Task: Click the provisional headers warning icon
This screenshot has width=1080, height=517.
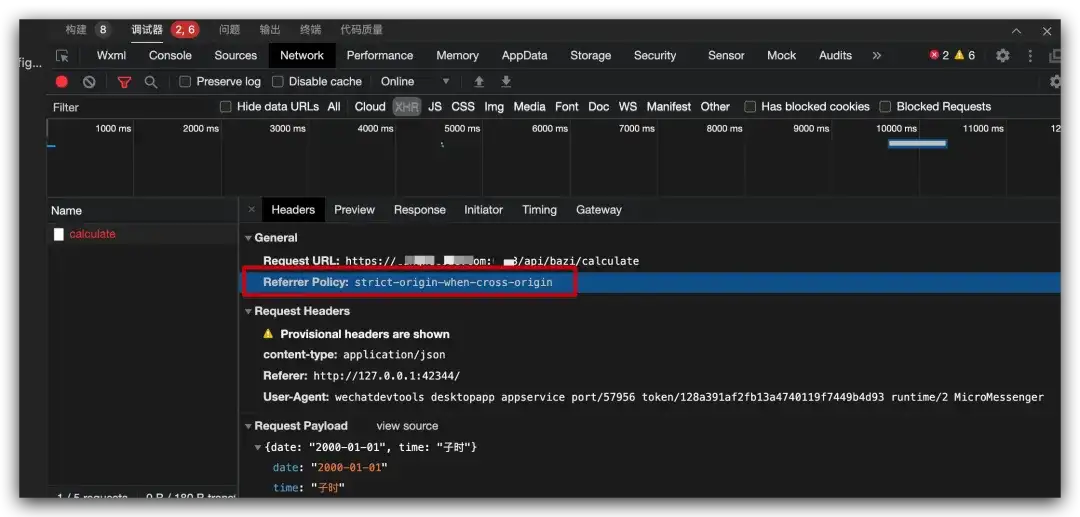Action: click(268, 334)
